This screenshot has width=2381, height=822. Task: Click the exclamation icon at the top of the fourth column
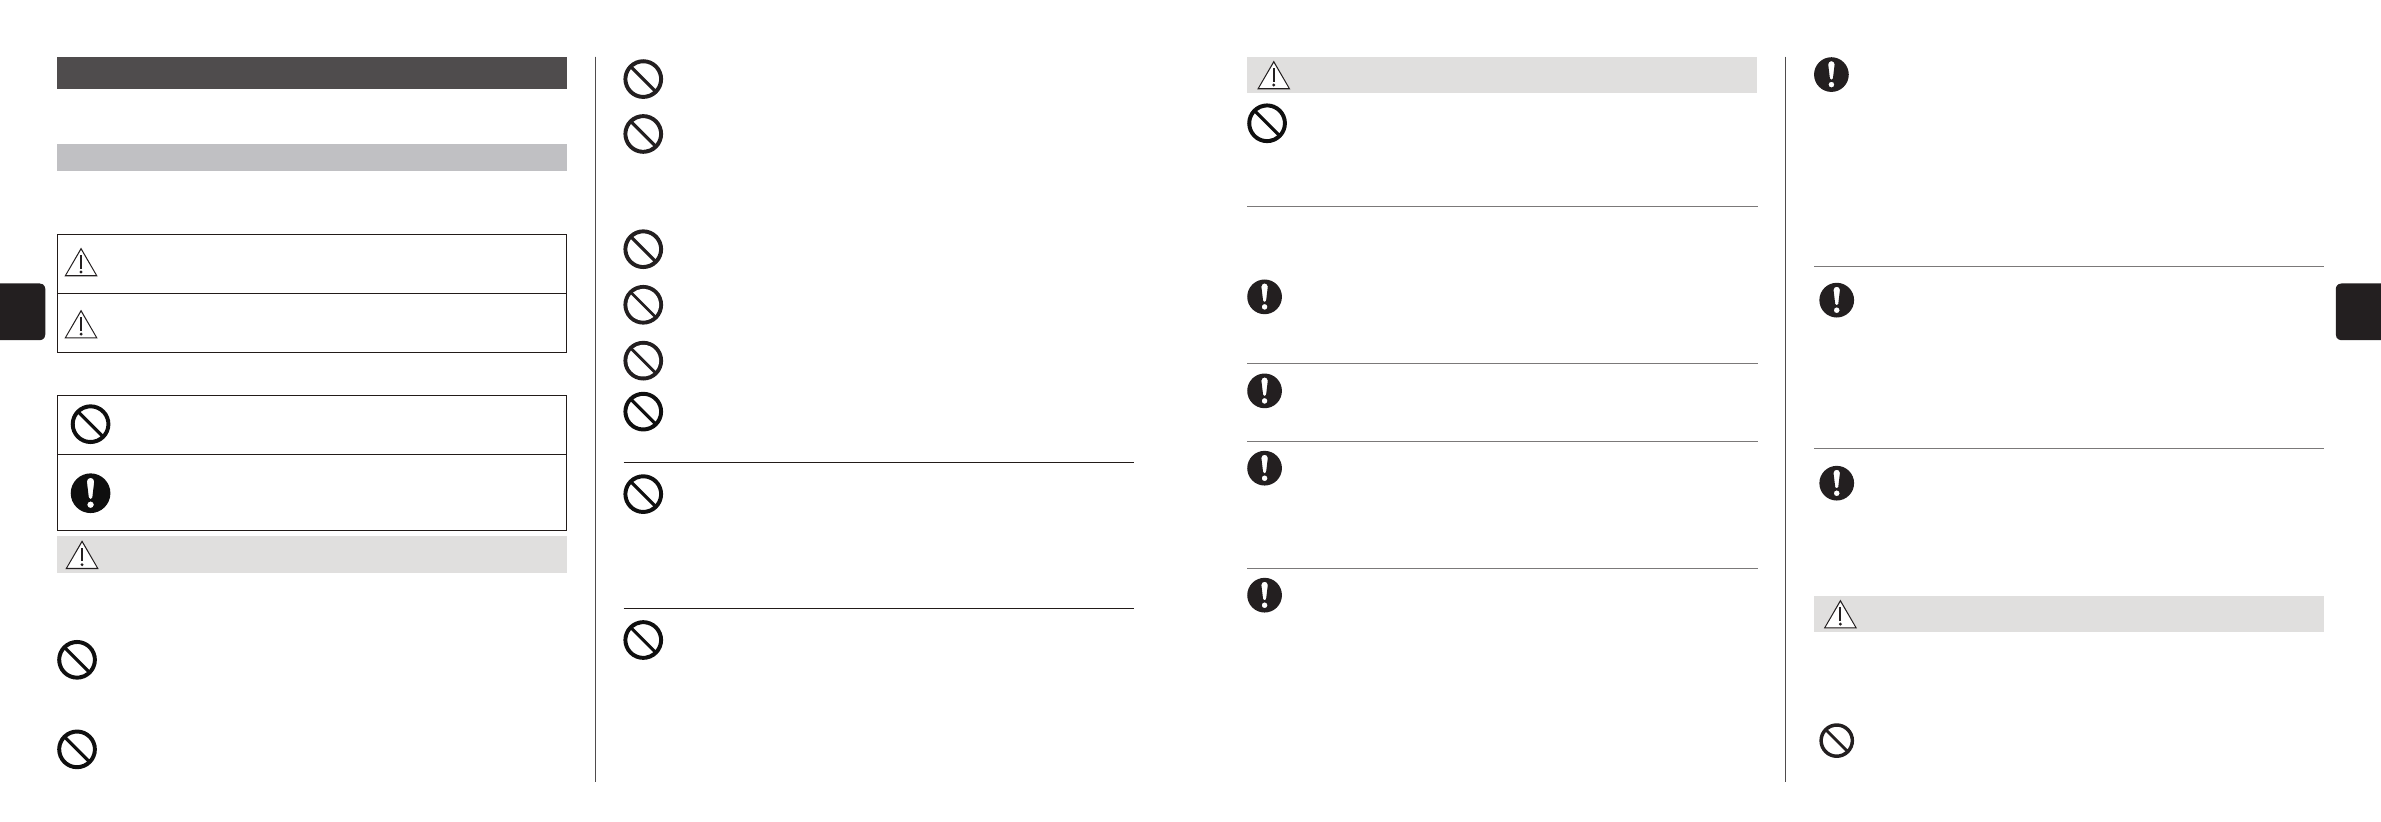1831,75
